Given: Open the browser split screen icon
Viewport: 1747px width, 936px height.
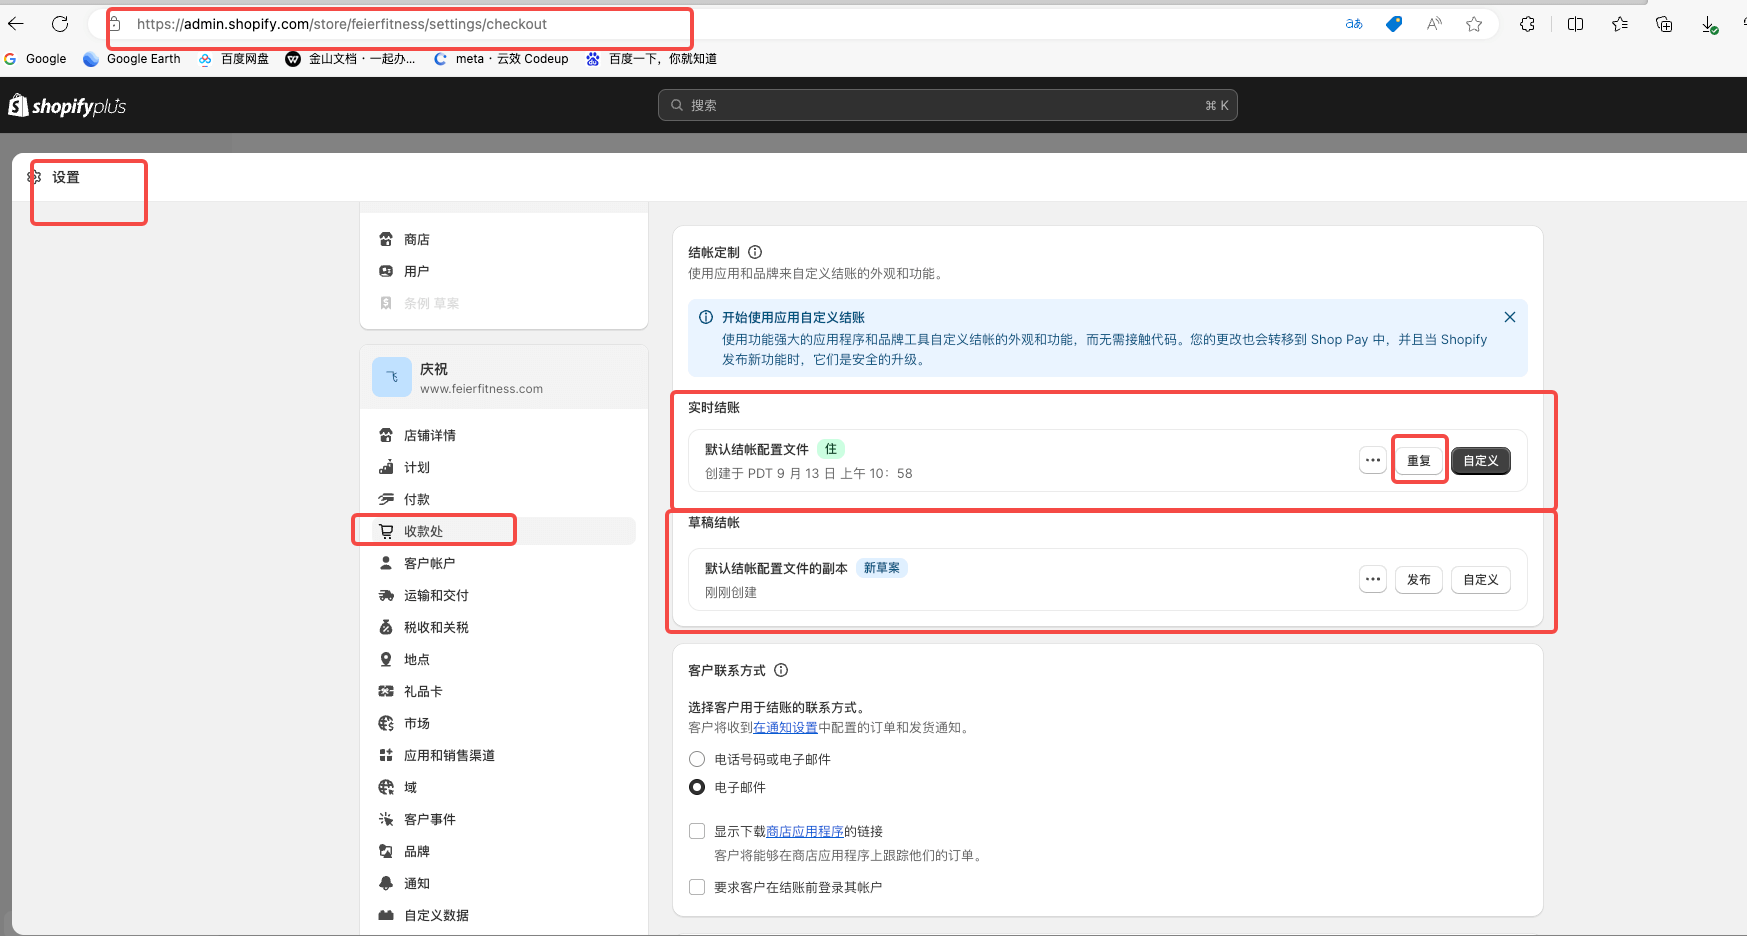Looking at the screenshot, I should pyautogui.click(x=1575, y=24).
